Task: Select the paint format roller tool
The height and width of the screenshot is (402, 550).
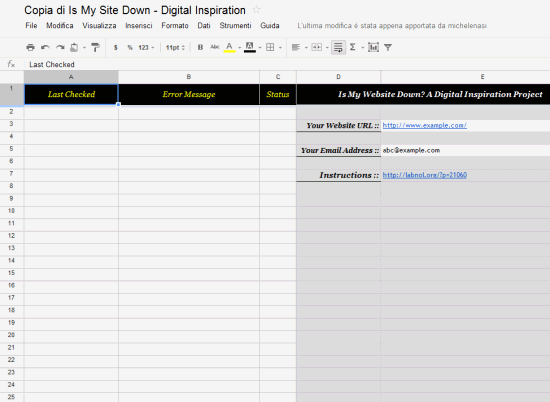Action: [95, 47]
